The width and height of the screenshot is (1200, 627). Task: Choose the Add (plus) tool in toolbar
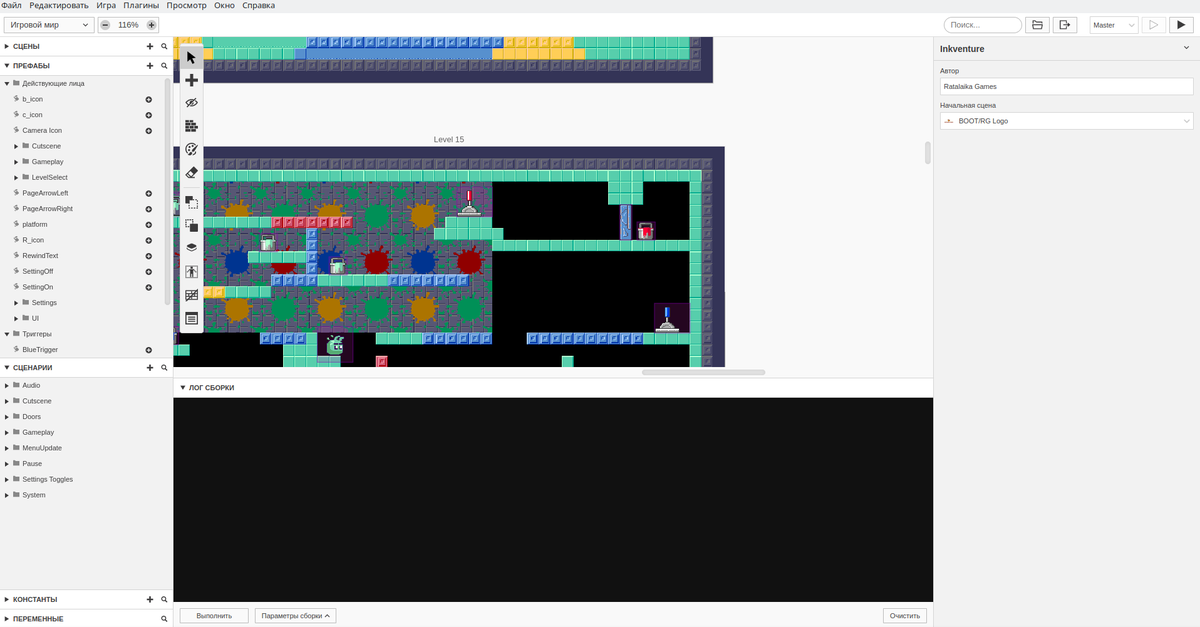point(192,80)
